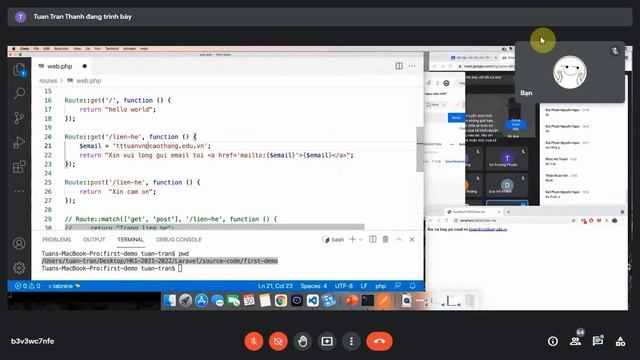The height and width of the screenshot is (360, 640).
Task: Toggle the microphone on in Meet
Action: click(x=253, y=341)
